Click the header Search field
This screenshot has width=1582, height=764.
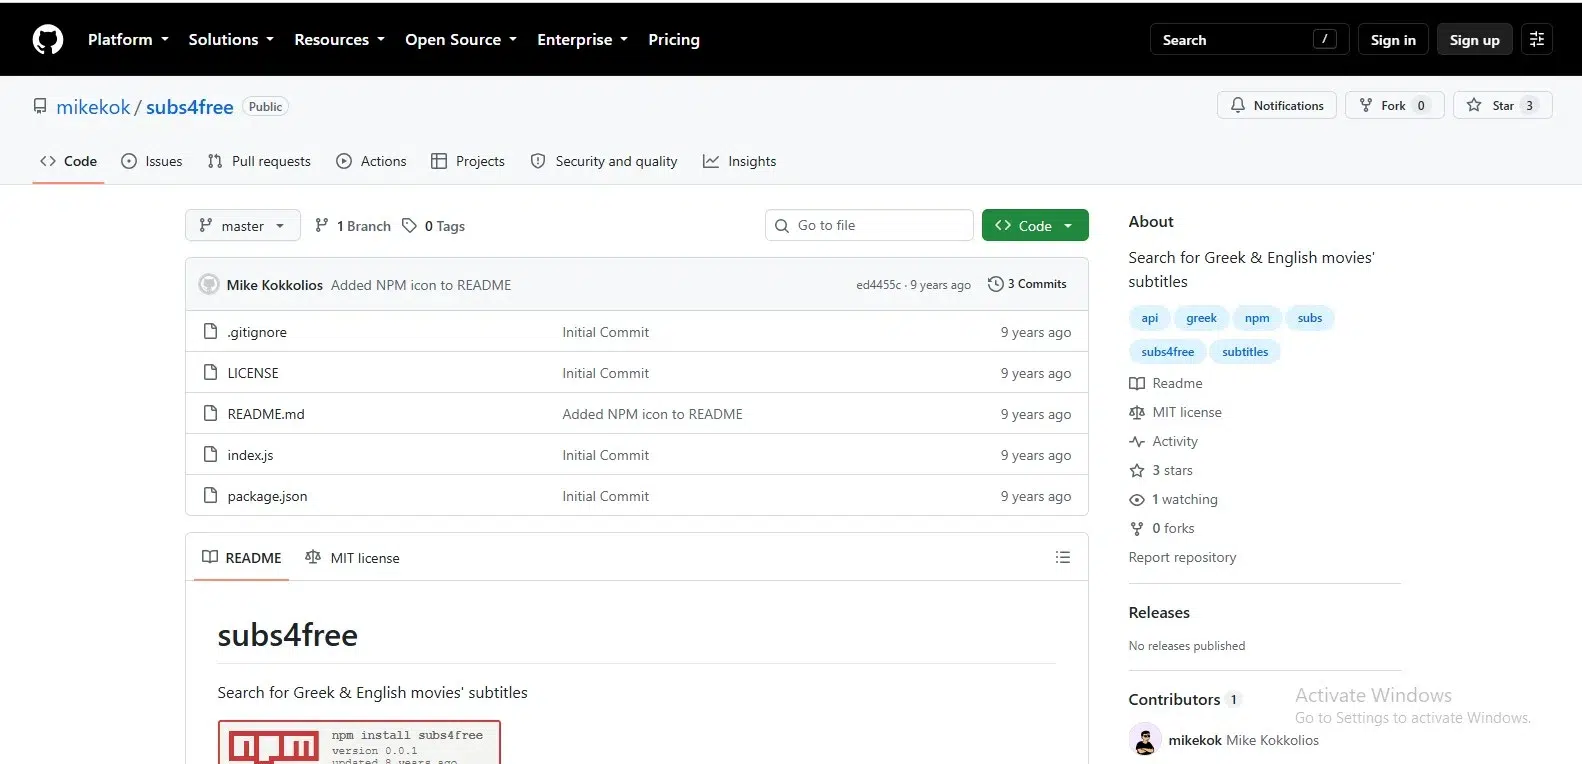point(1250,40)
